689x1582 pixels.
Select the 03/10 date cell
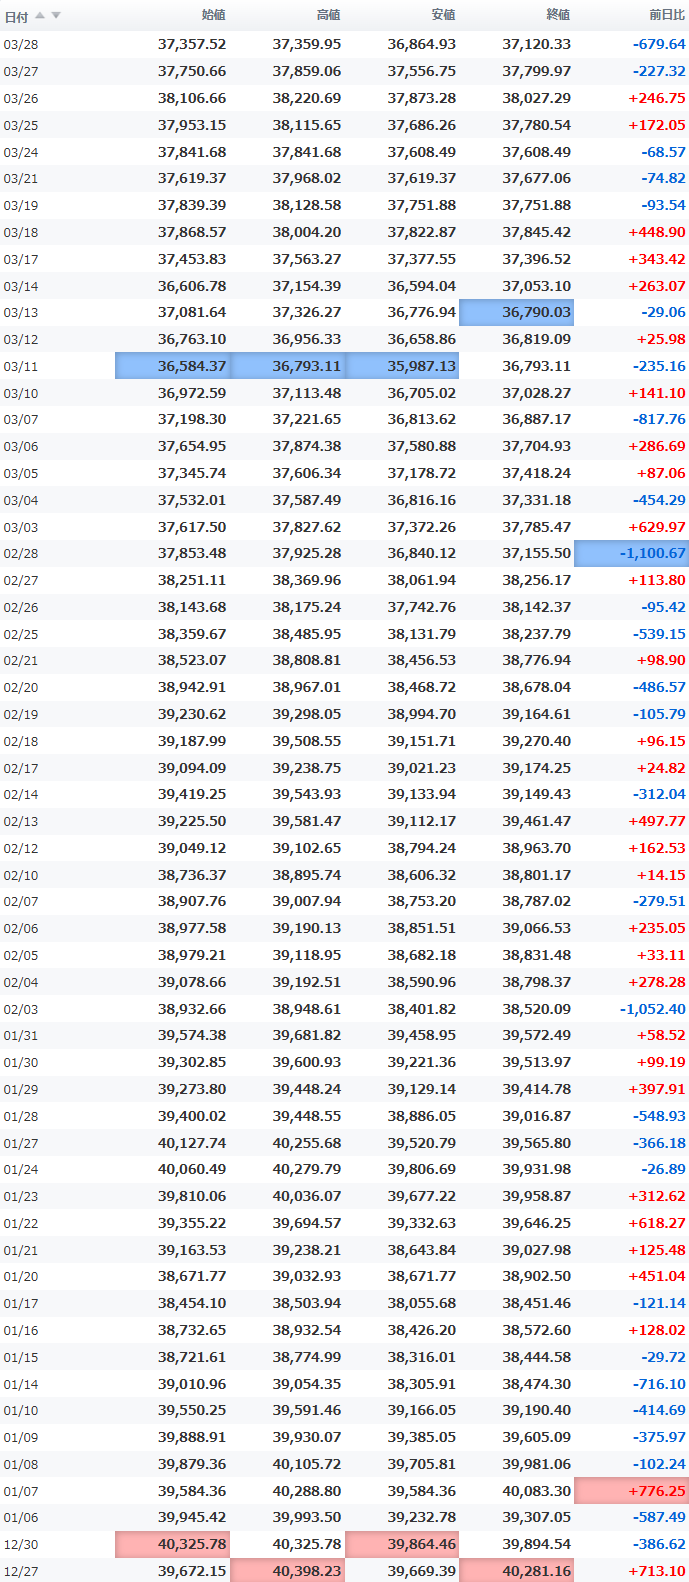[x=21, y=394]
